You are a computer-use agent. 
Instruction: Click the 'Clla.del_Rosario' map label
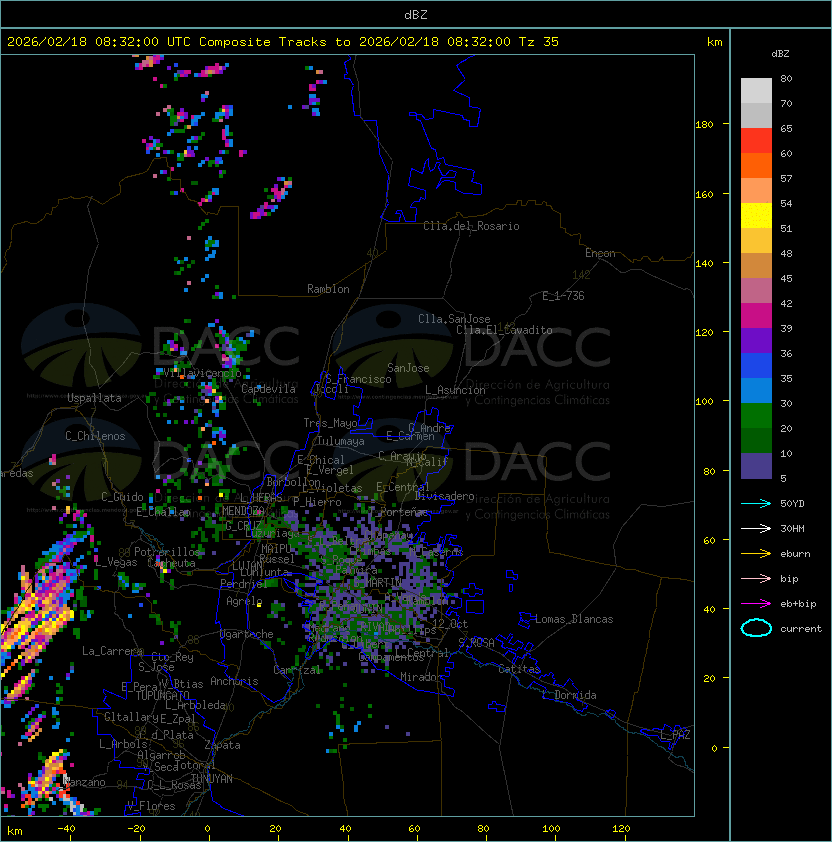pyautogui.click(x=471, y=226)
